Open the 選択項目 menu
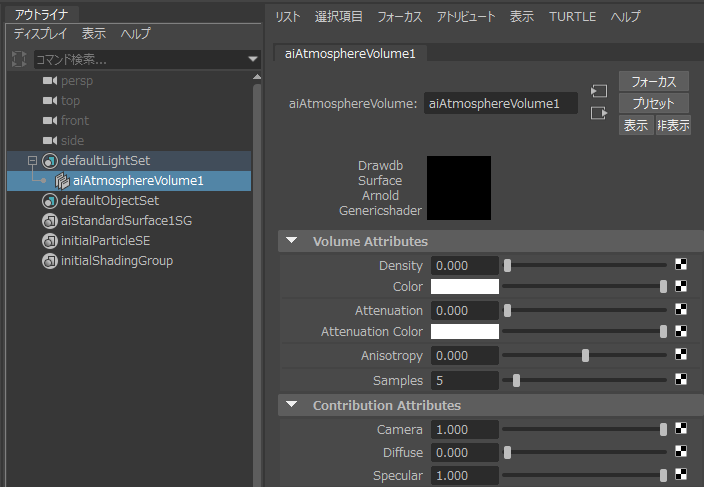This screenshot has width=704, height=487. pyautogui.click(x=339, y=17)
